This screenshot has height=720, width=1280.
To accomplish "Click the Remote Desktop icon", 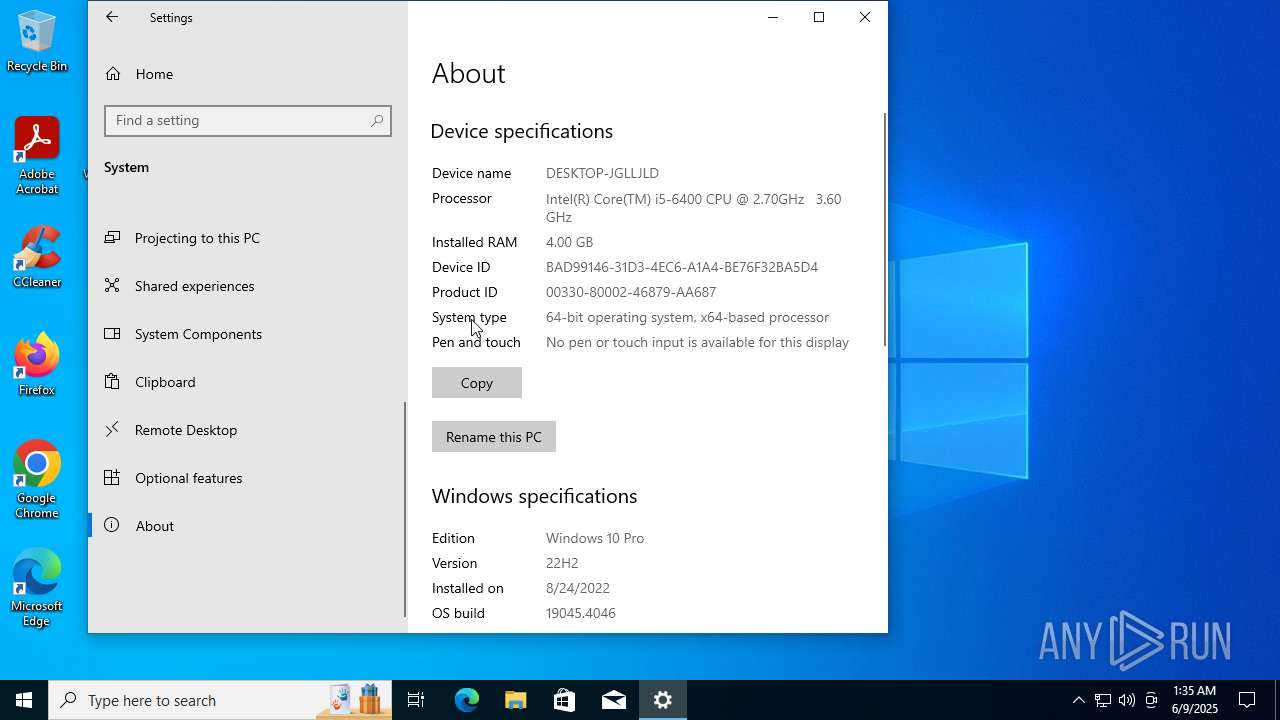I will coord(113,430).
